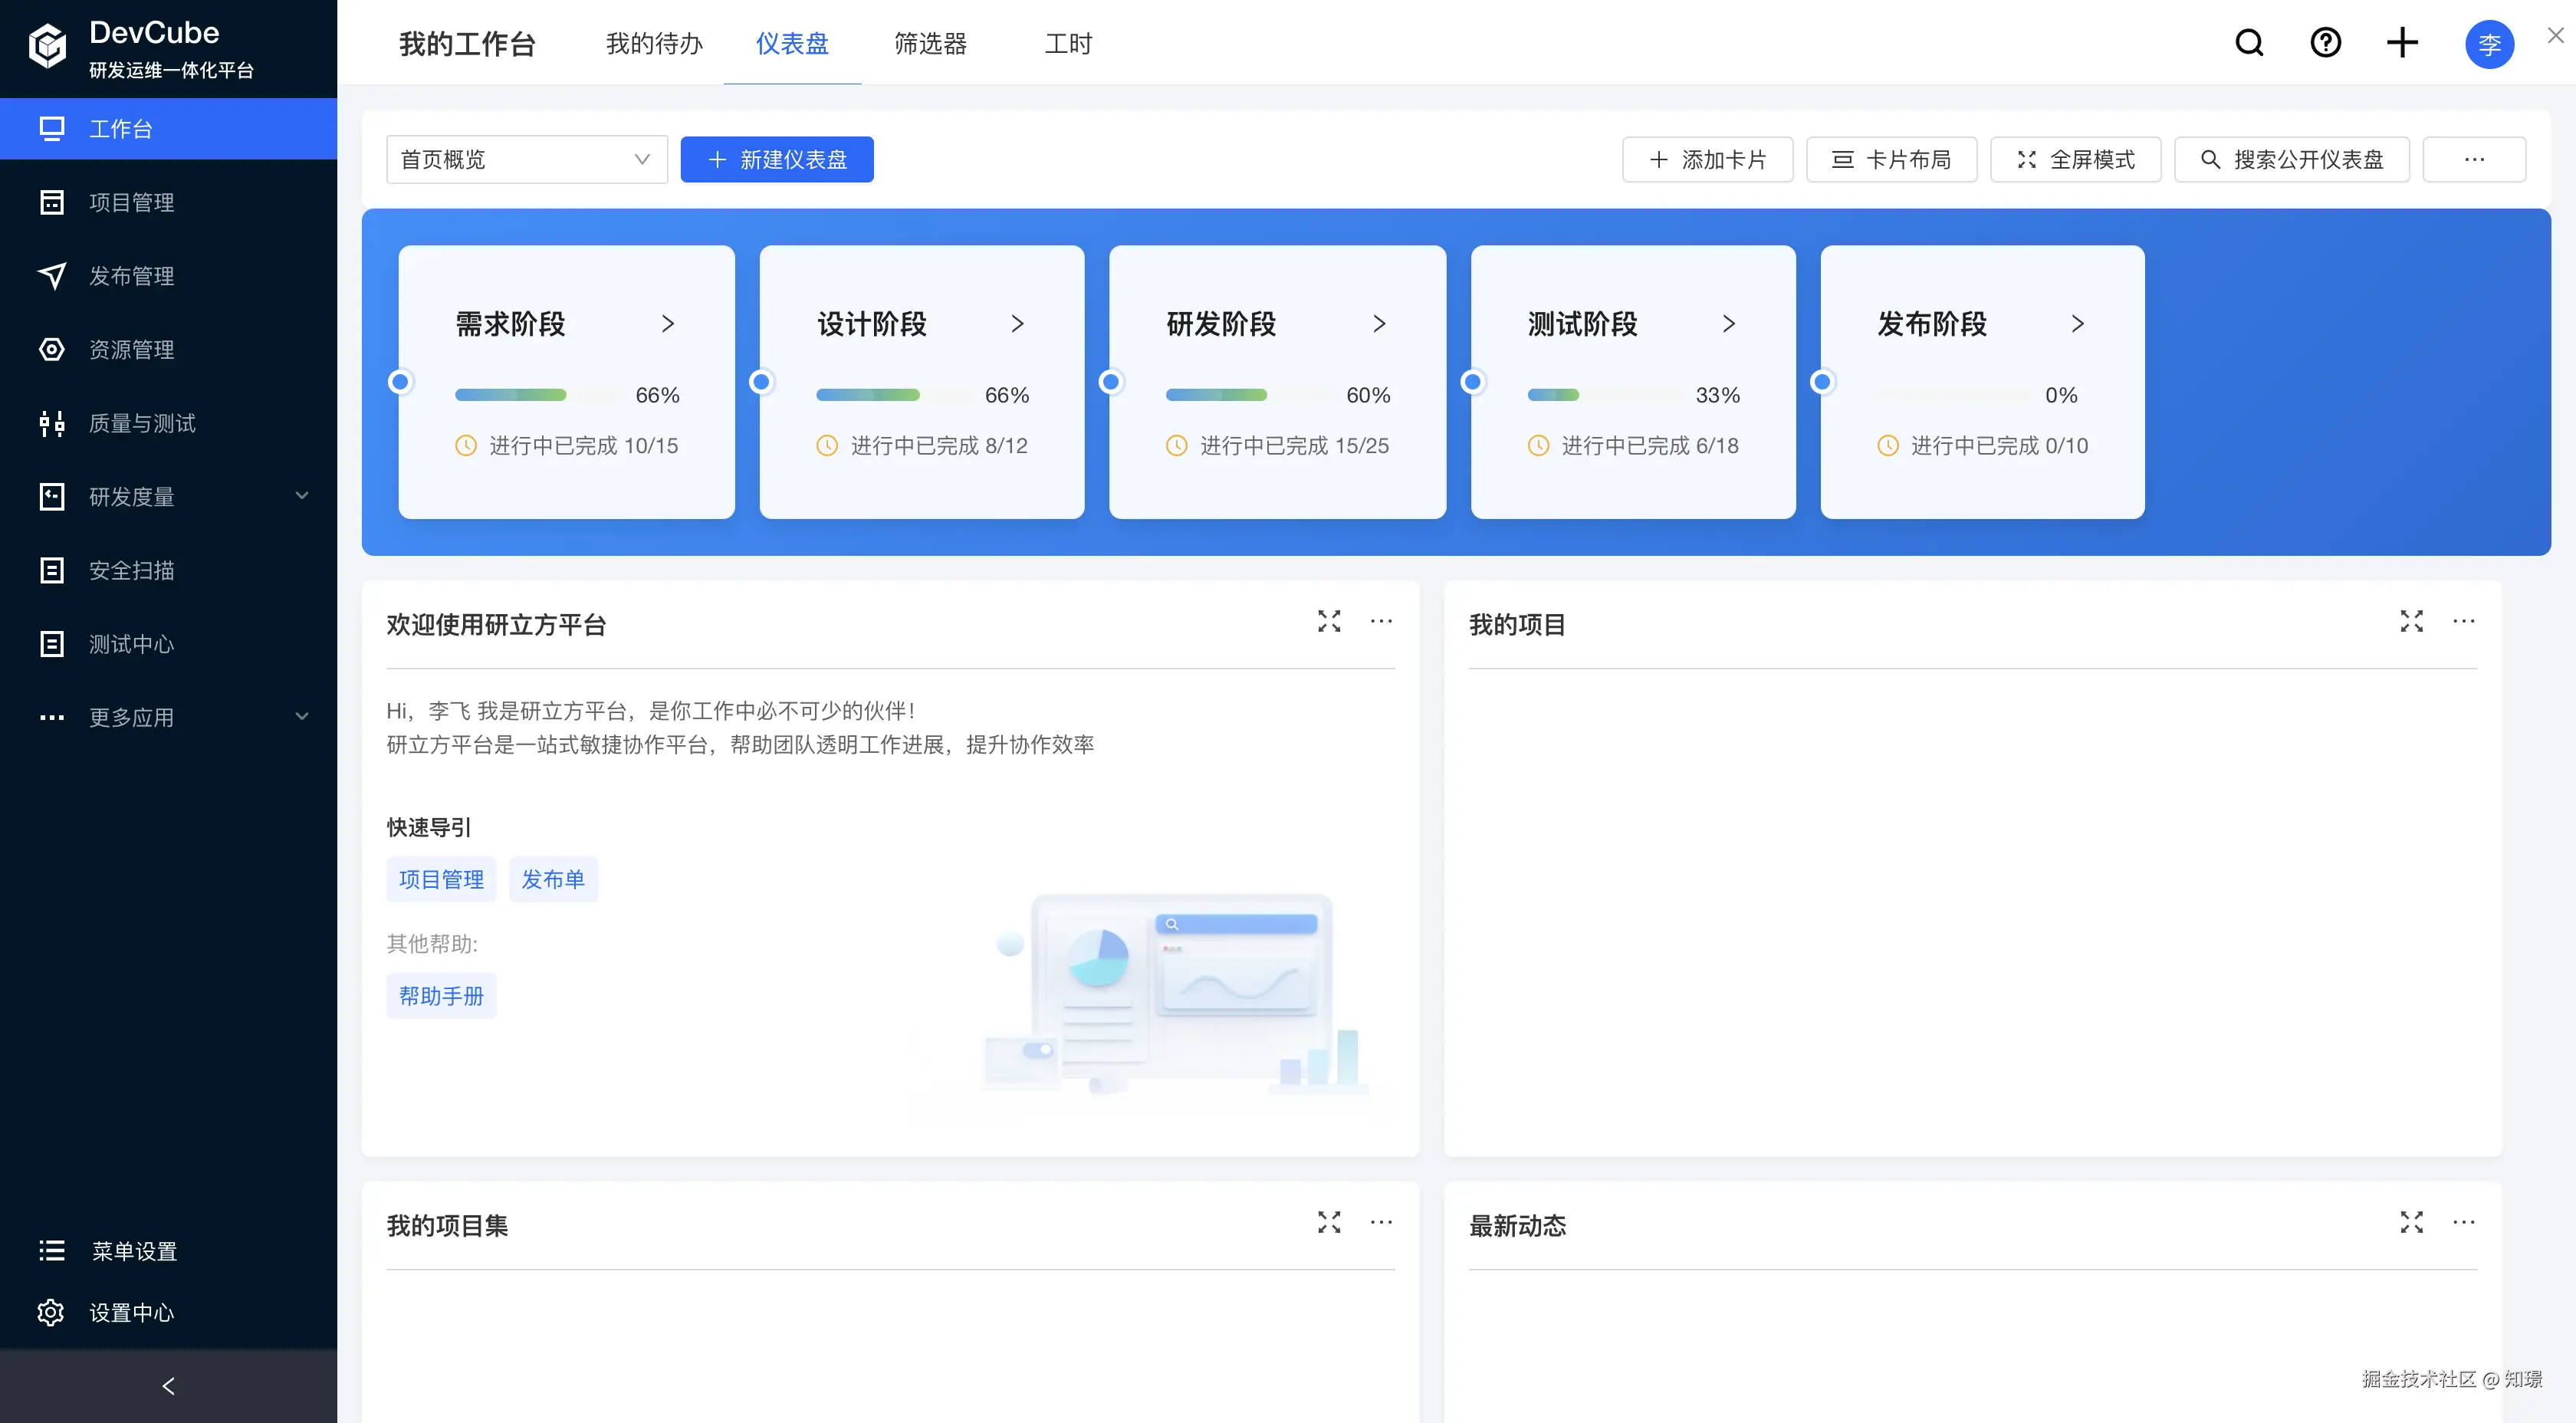Enable 全屏模式 for the dashboard
This screenshot has height=1423, width=2576.
(x=2075, y=159)
